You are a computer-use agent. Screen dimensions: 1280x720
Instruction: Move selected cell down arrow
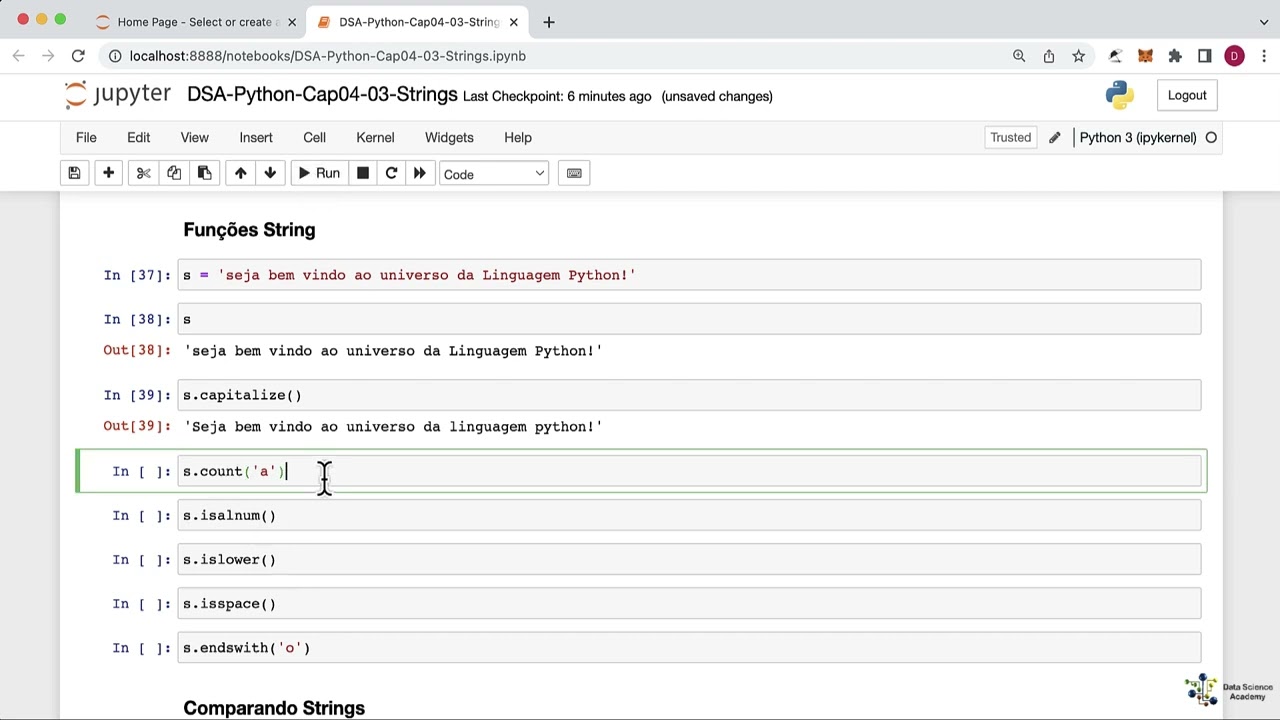point(270,173)
